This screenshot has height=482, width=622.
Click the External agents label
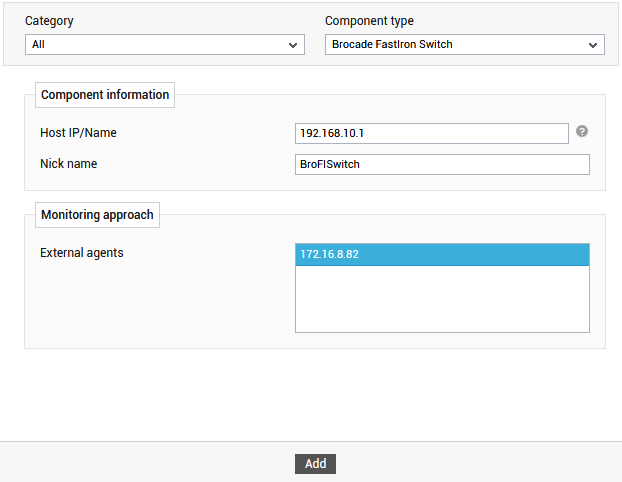[x=82, y=253]
